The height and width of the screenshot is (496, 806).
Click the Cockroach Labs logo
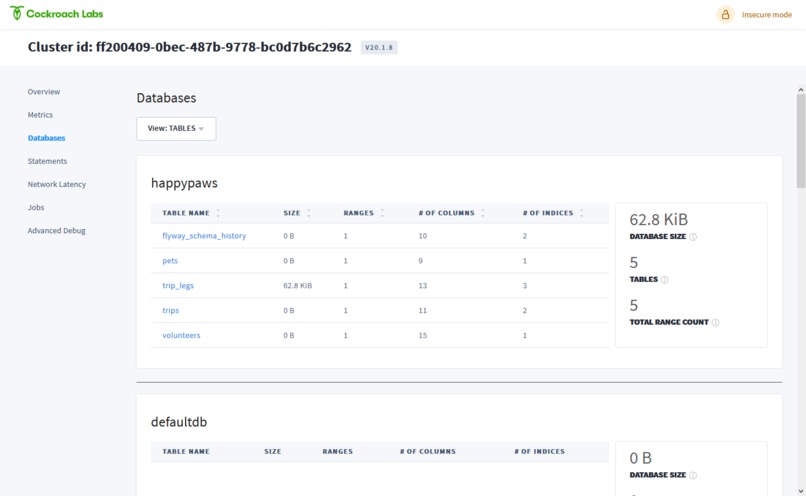tap(57, 13)
